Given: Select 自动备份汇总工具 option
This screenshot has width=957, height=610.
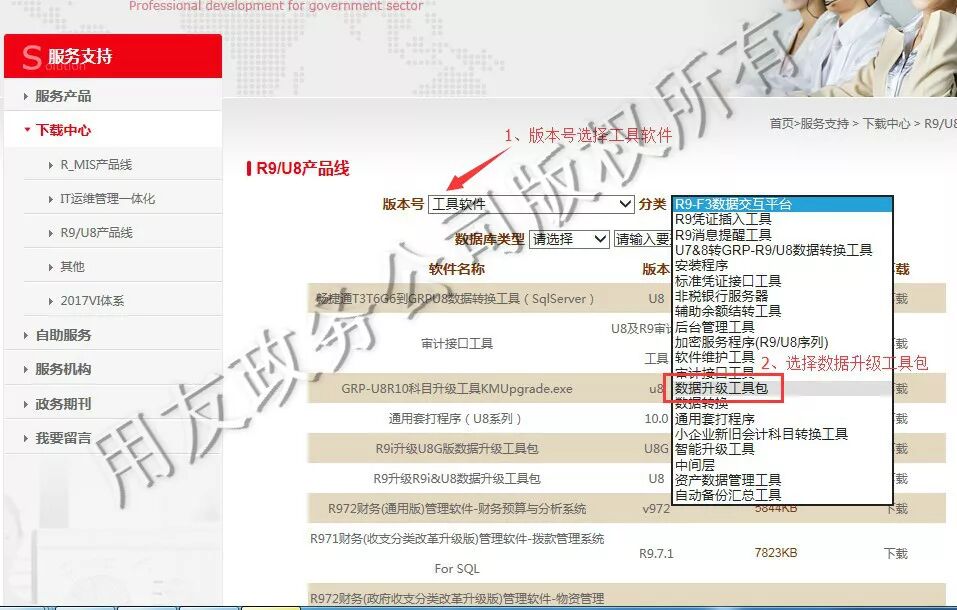Looking at the screenshot, I should [x=728, y=495].
